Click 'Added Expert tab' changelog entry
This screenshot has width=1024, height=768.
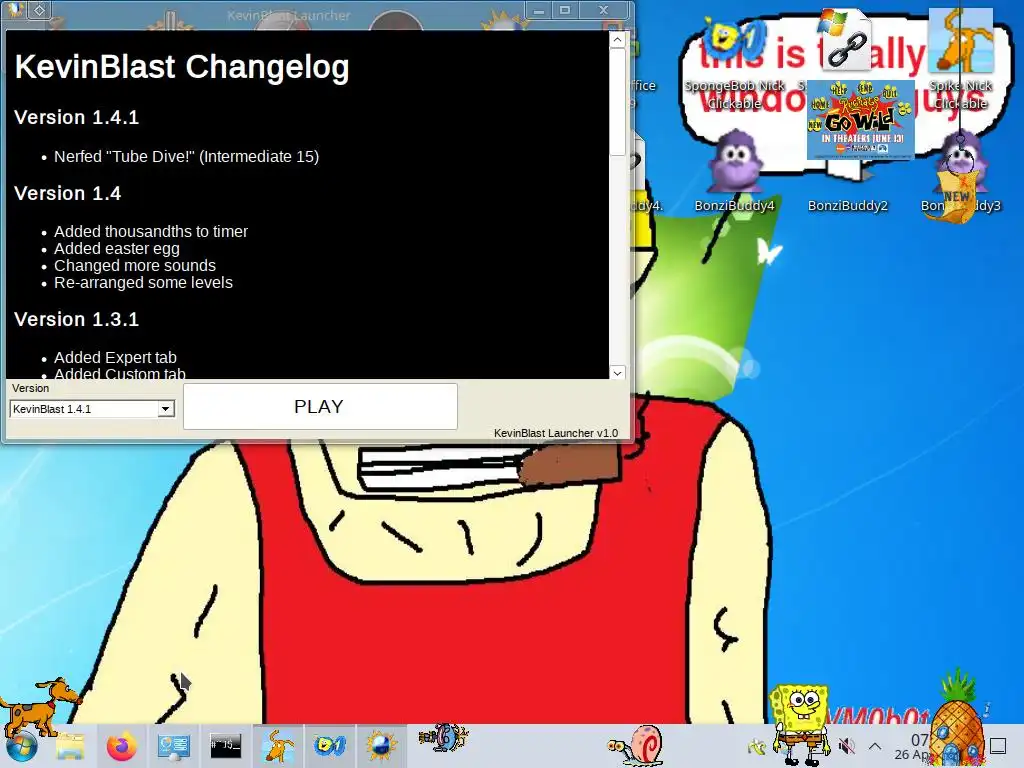point(115,358)
